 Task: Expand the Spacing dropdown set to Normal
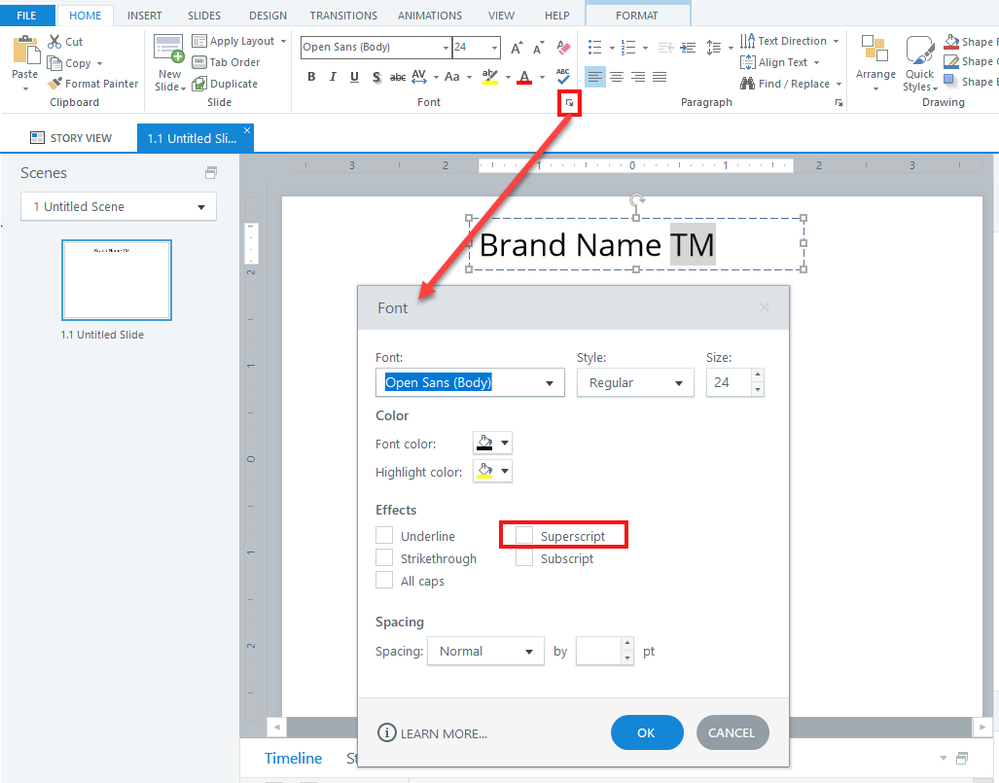click(485, 651)
